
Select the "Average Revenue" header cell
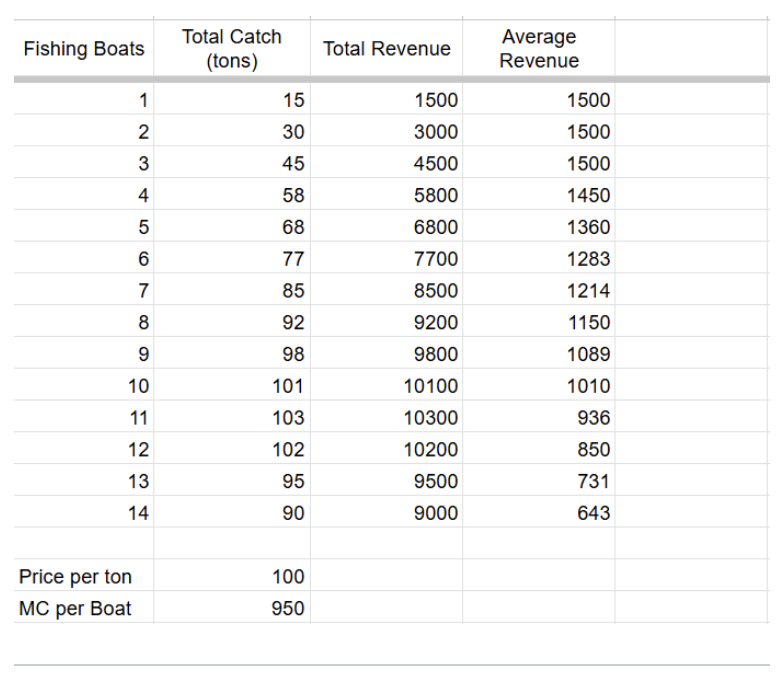pyautogui.click(x=539, y=48)
